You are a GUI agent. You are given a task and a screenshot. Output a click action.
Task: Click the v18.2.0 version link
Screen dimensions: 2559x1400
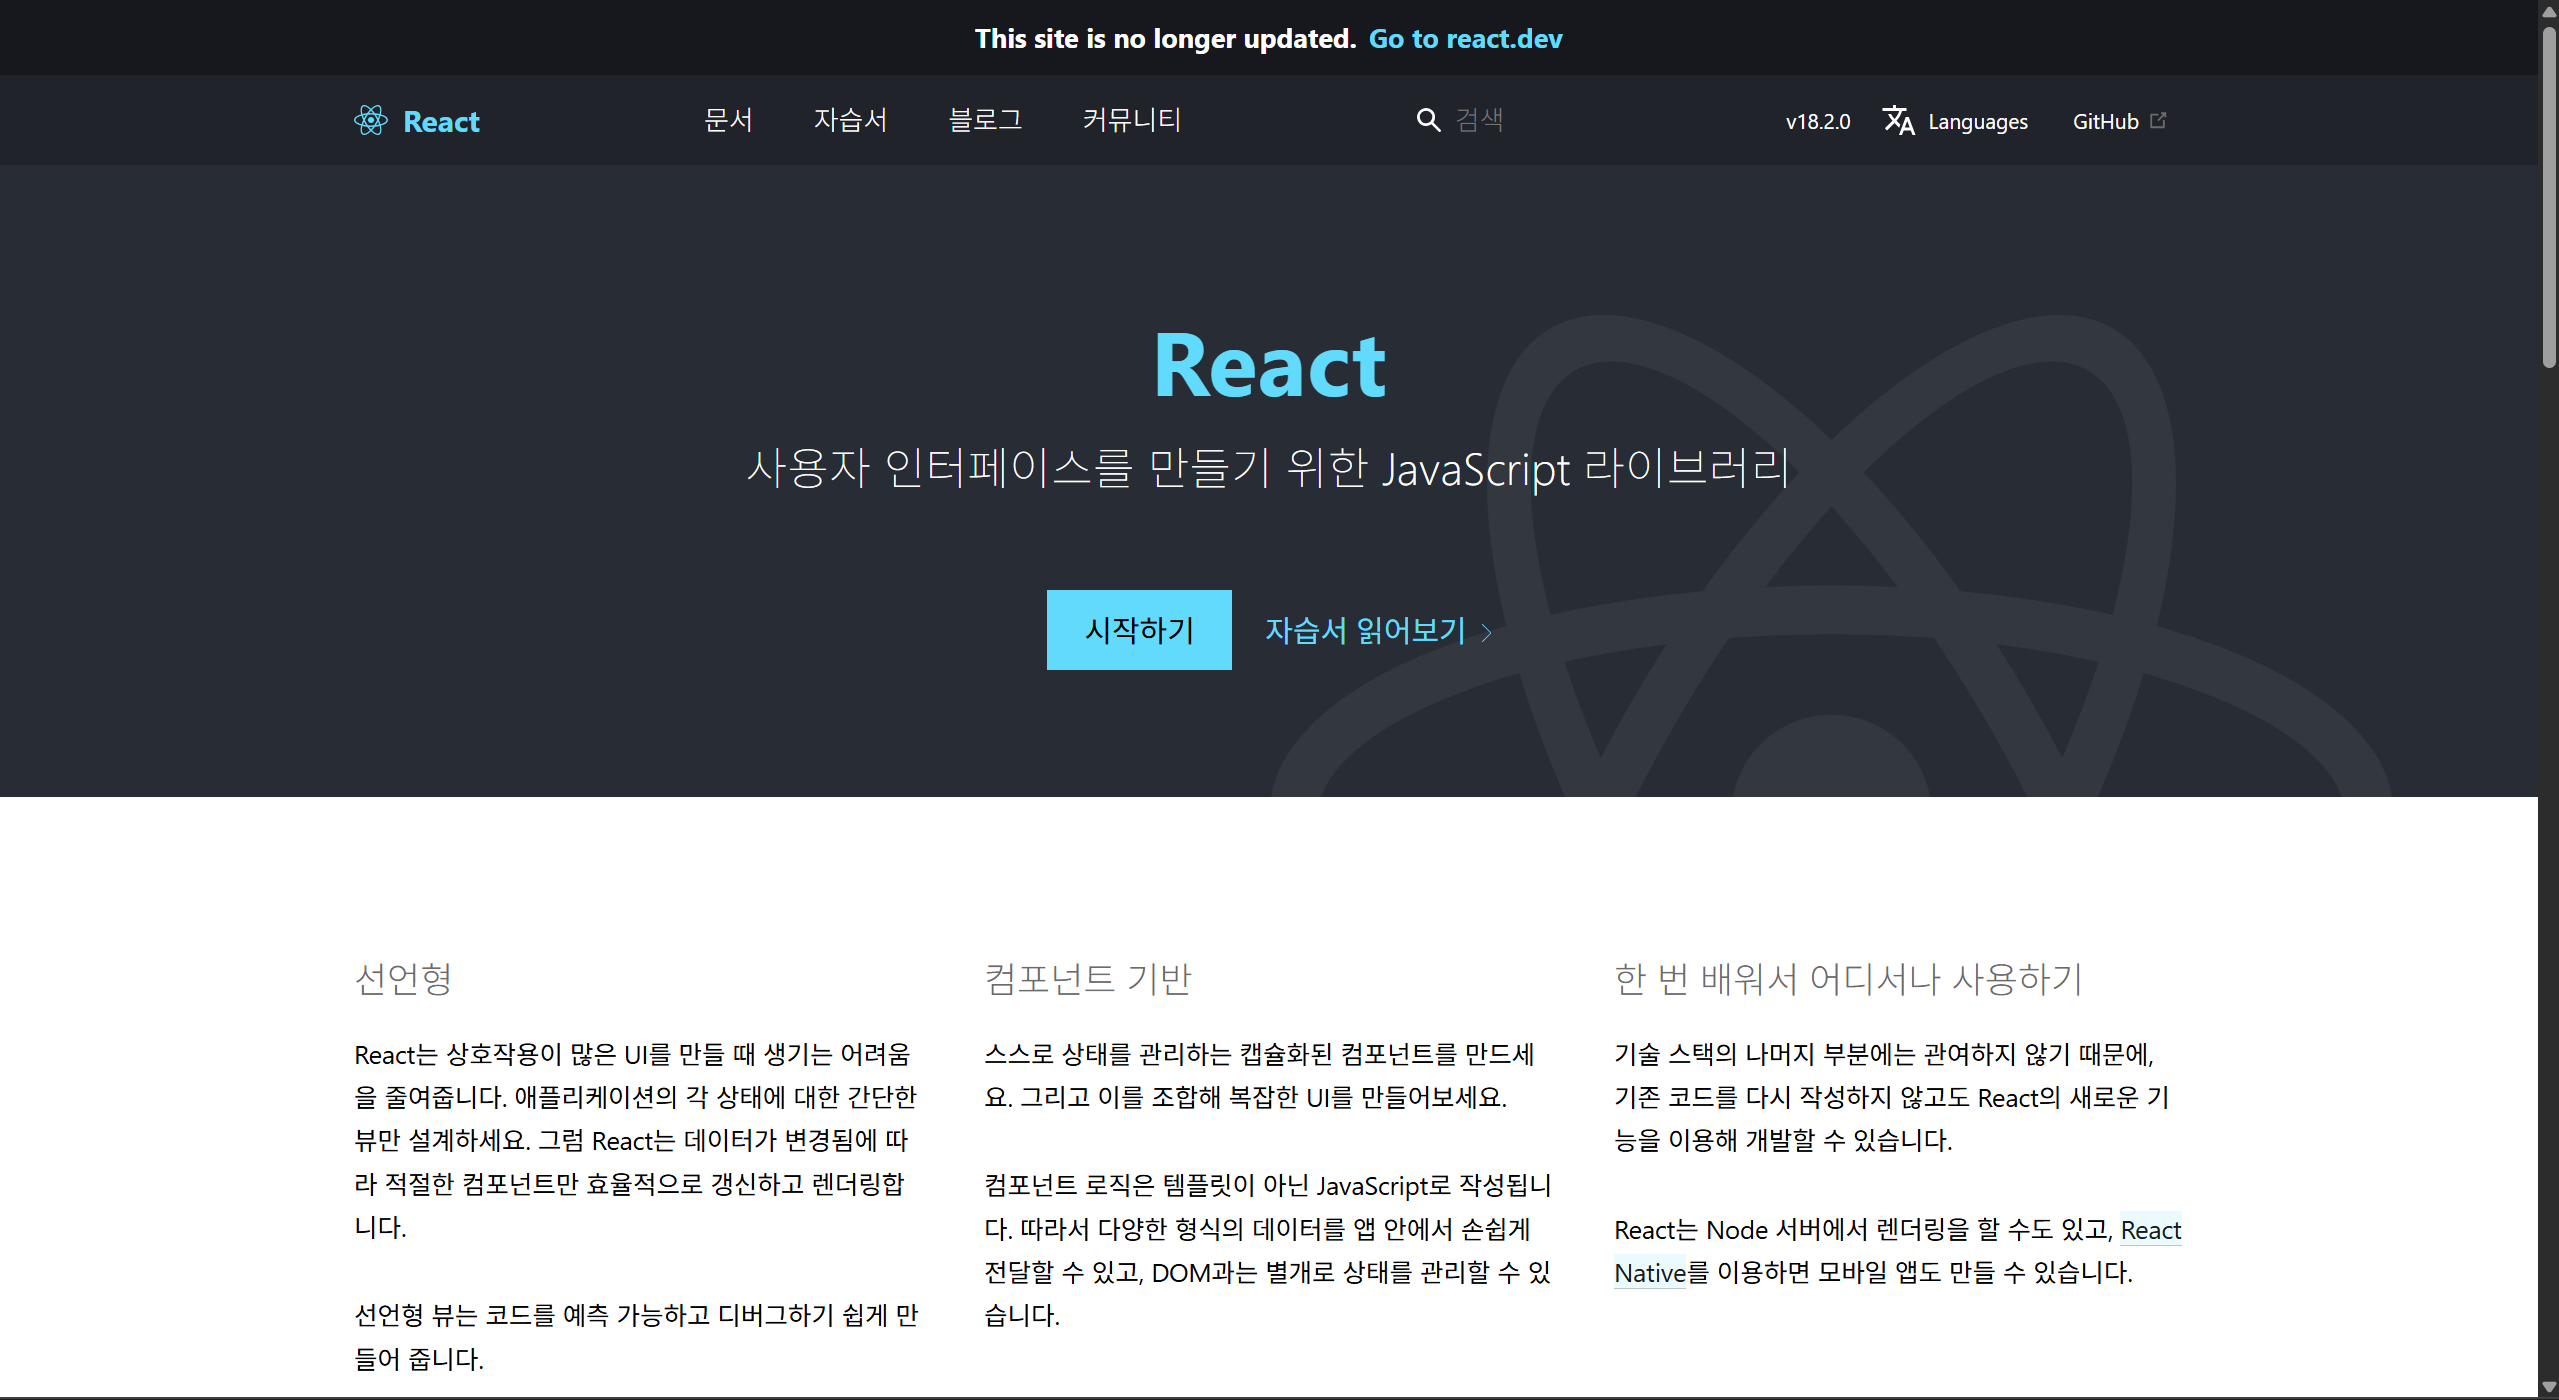[1817, 121]
